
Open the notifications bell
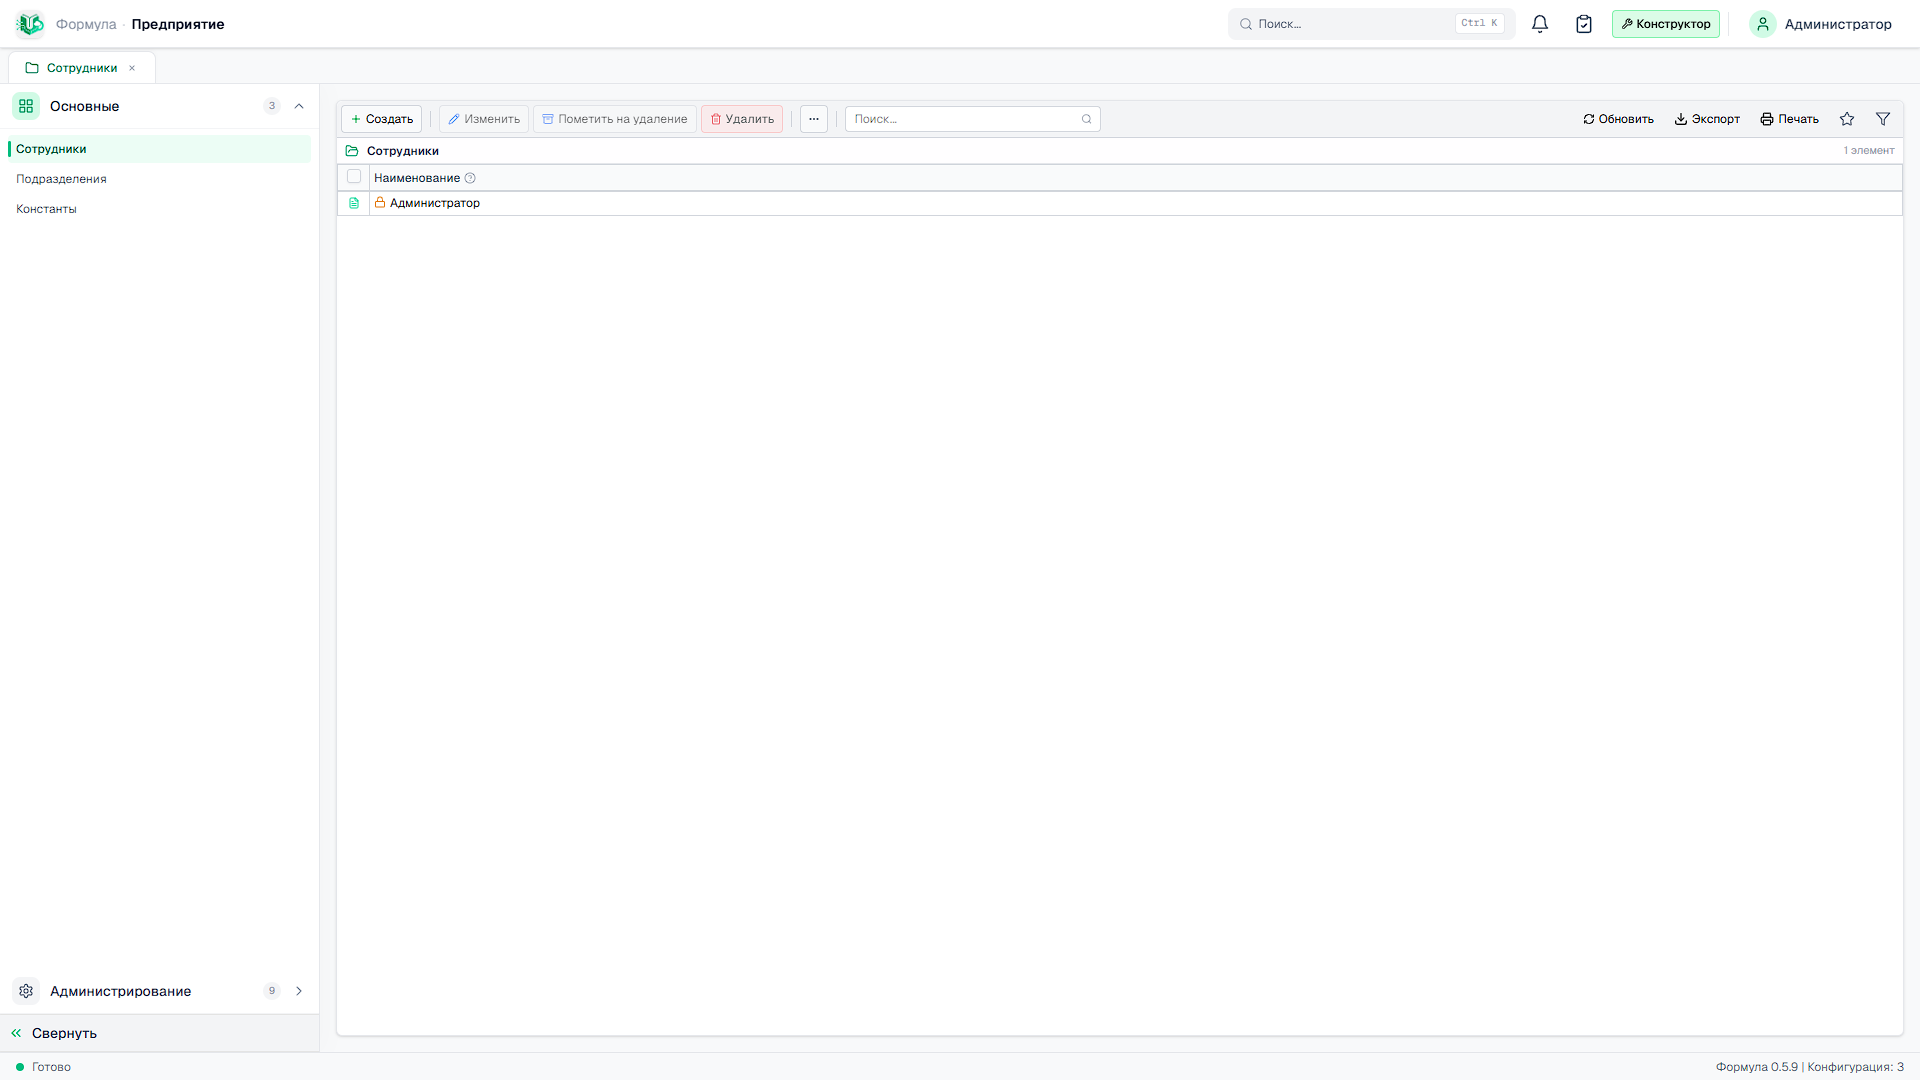tap(1540, 24)
